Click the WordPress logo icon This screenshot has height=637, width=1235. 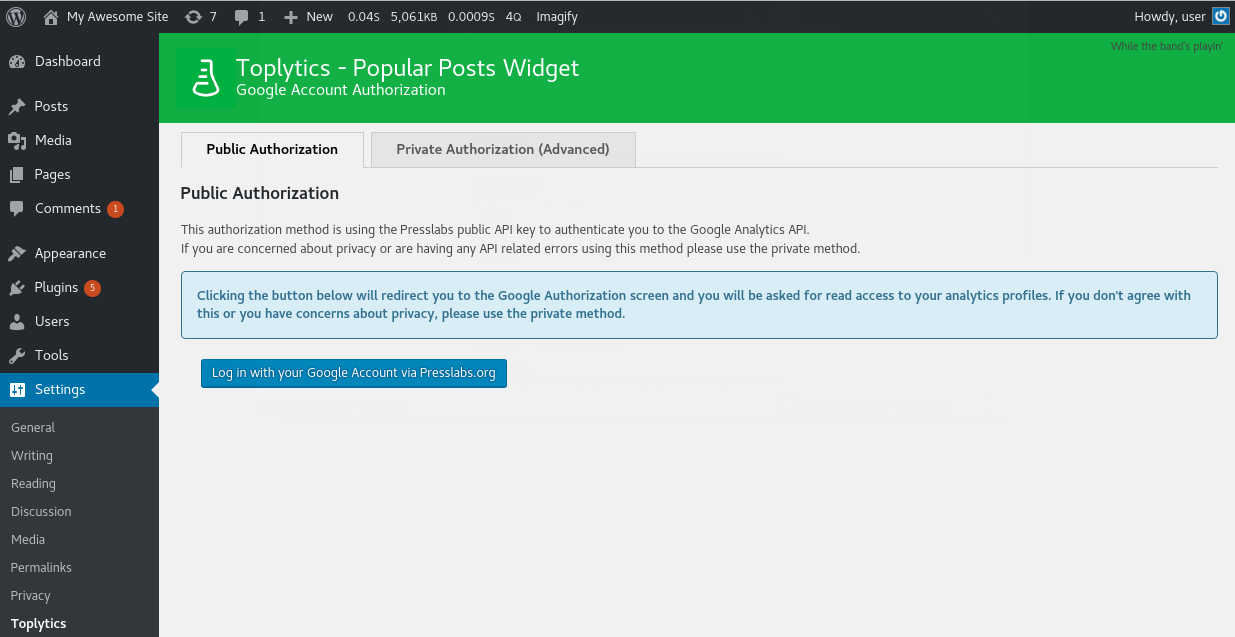(16, 16)
